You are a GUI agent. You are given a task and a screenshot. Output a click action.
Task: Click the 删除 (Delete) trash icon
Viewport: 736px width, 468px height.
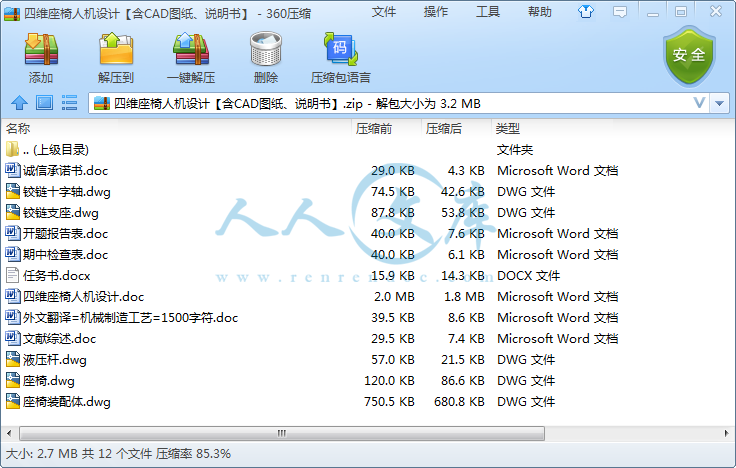266,49
